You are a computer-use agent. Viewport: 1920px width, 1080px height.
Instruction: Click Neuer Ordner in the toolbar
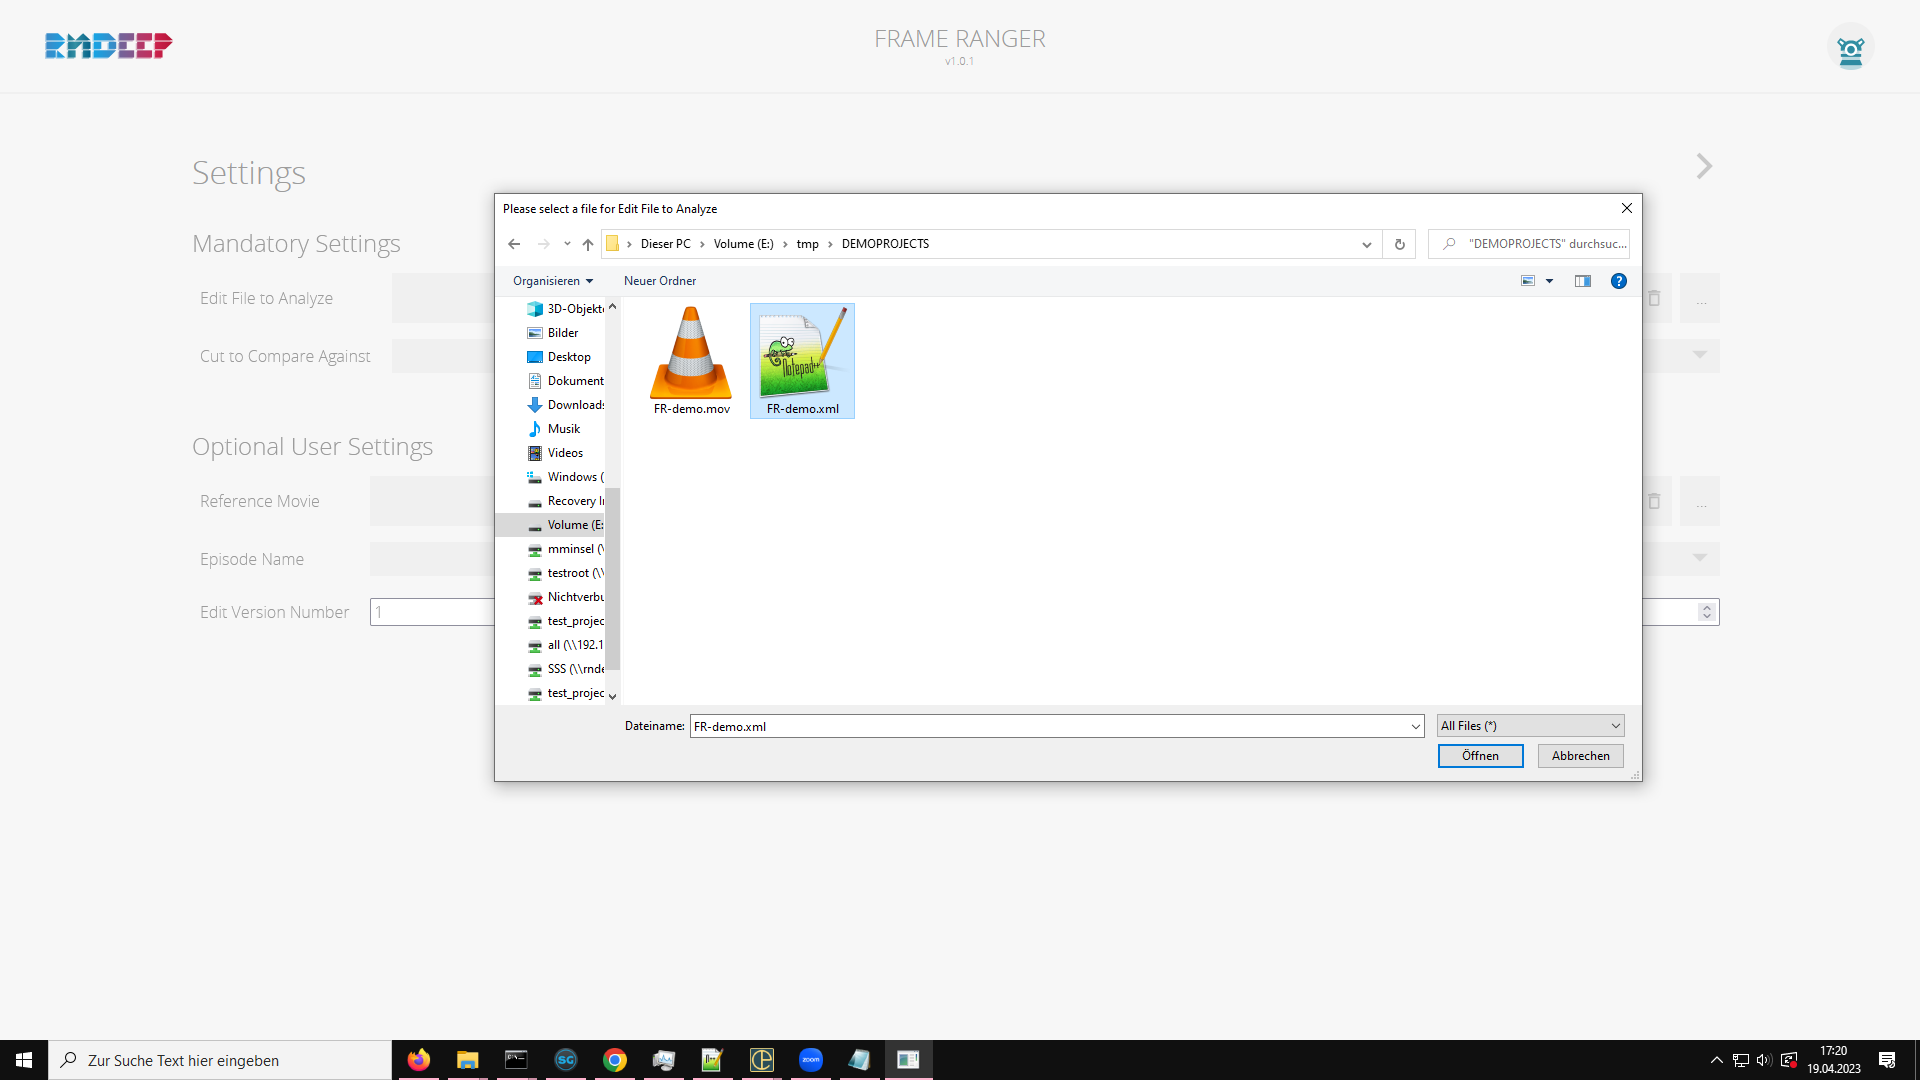point(659,281)
